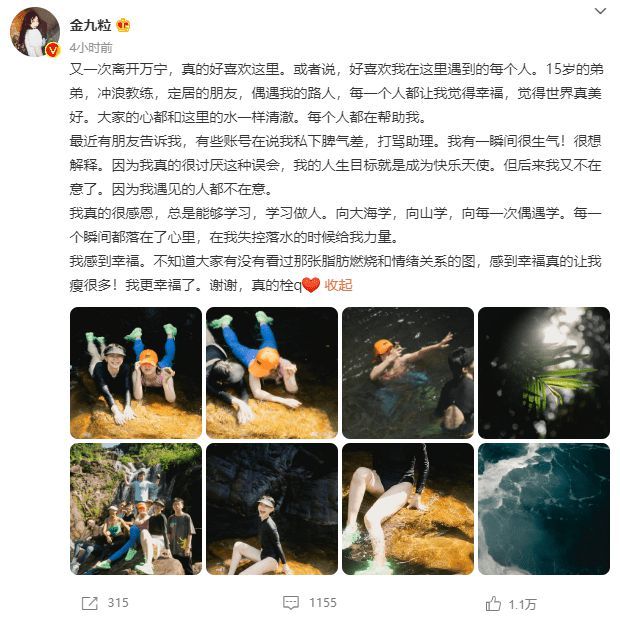Open the 4小时前 timestamp link
The height and width of the screenshot is (618, 620).
[x=91, y=48]
